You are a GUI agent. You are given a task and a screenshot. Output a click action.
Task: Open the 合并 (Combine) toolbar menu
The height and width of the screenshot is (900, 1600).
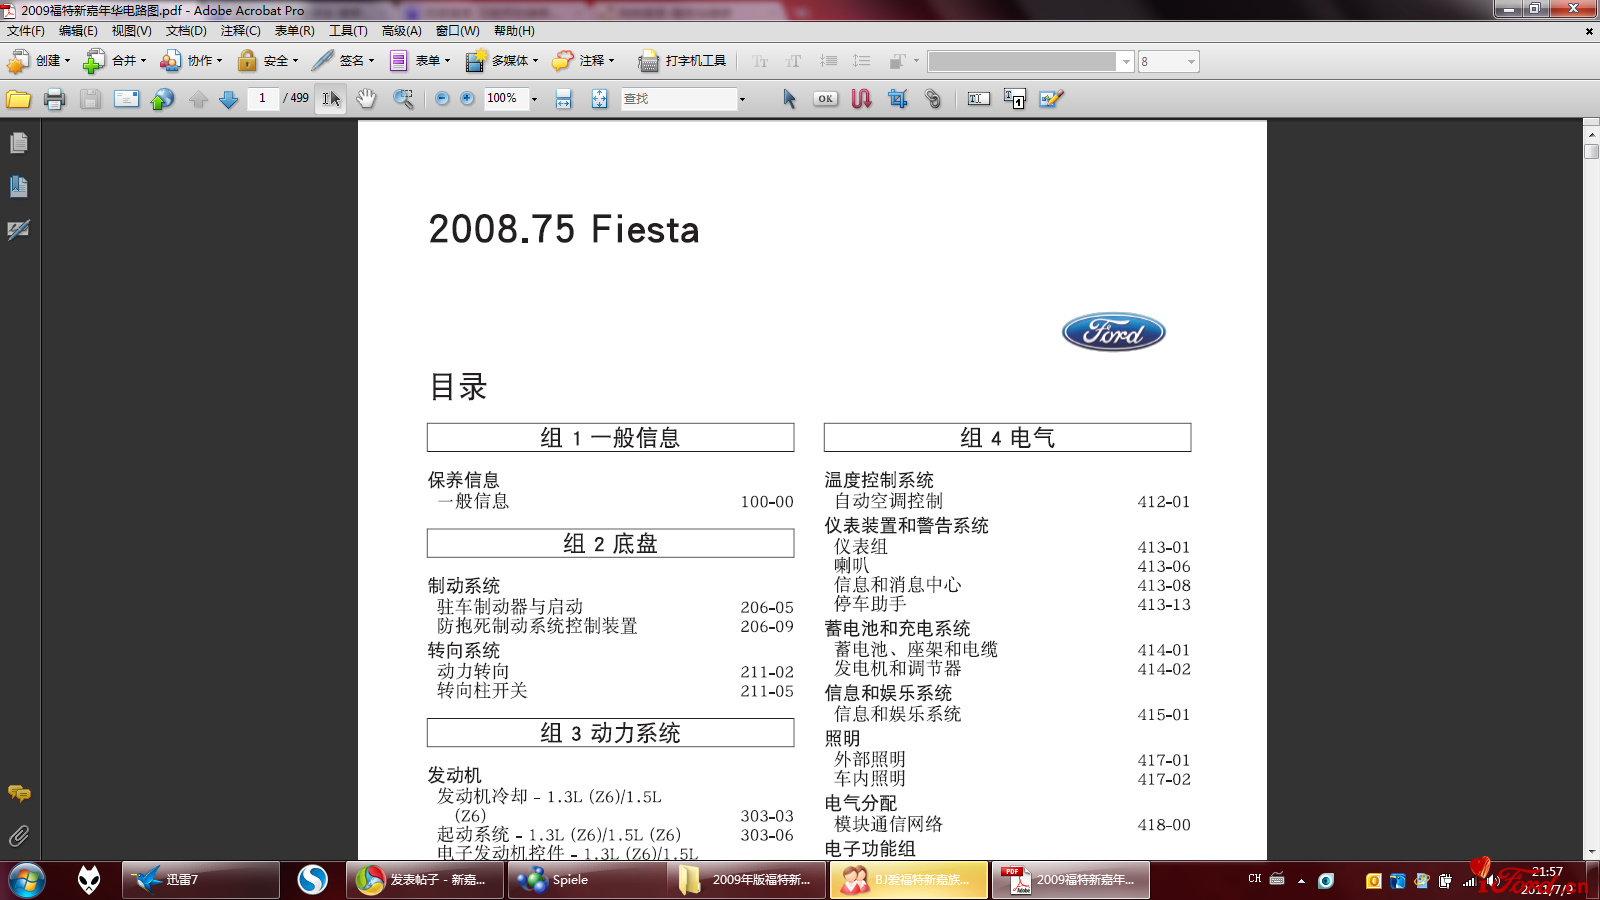115,61
